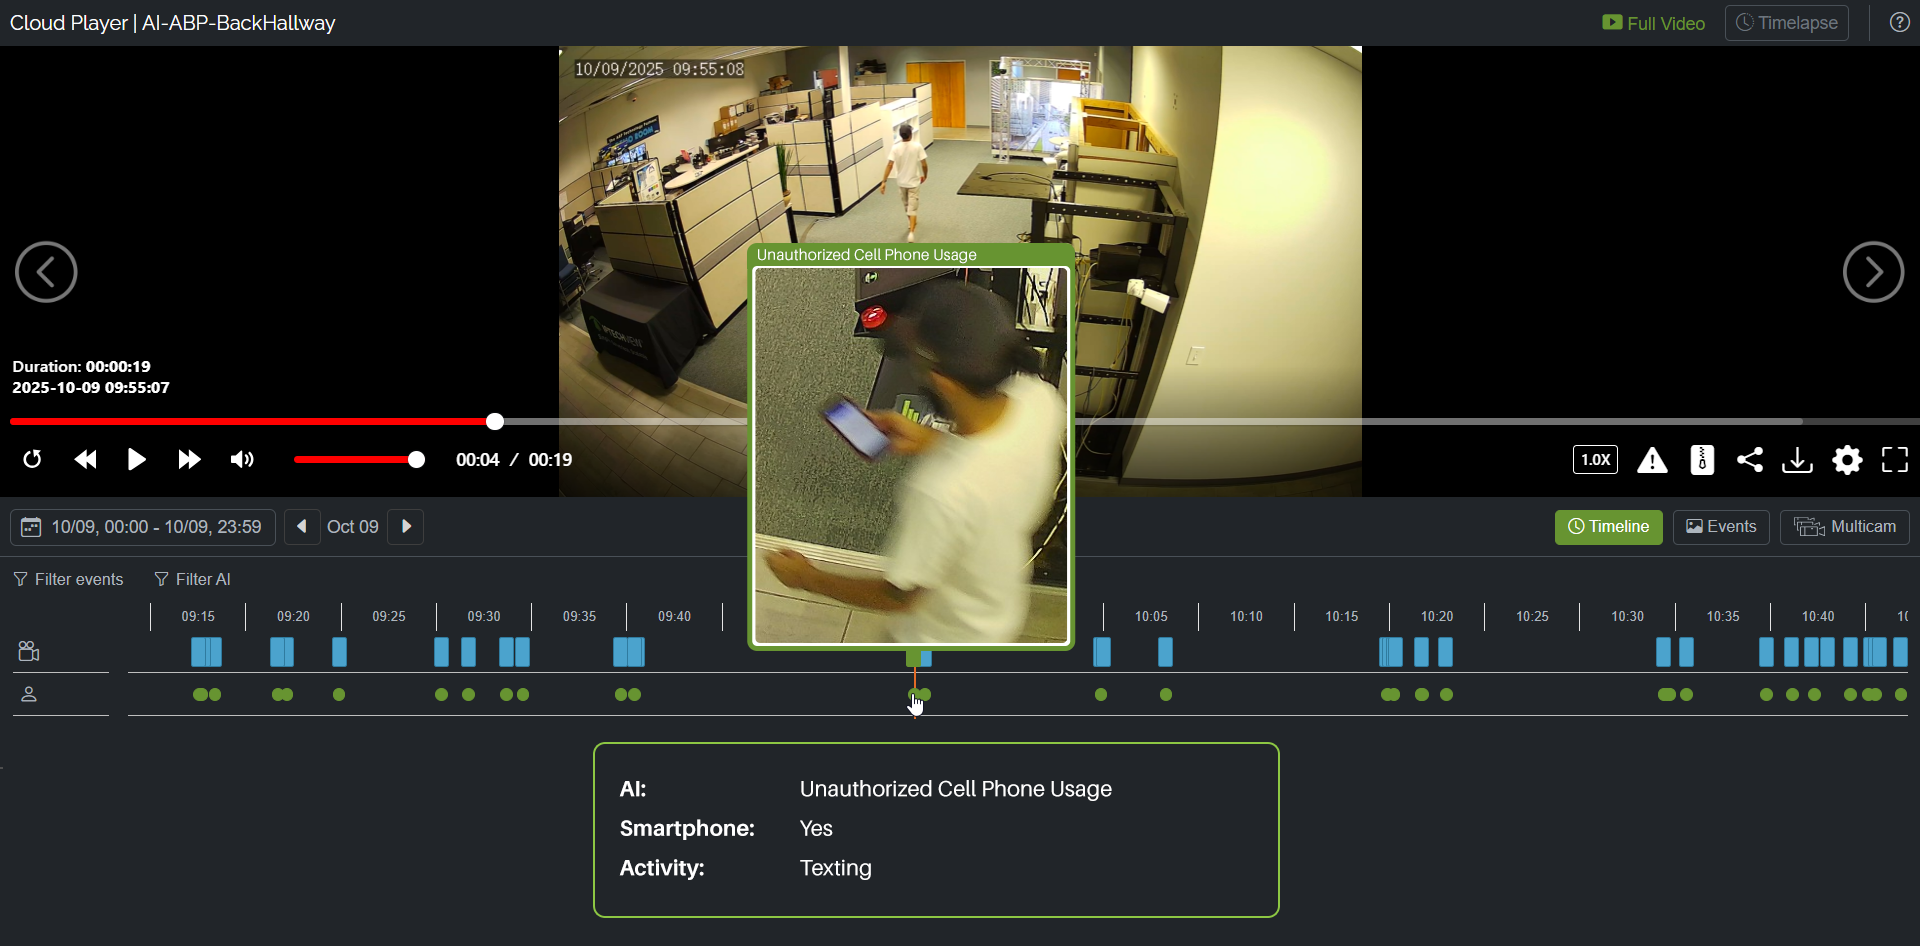Mute the audio volume
1920x946 pixels.
click(241, 460)
